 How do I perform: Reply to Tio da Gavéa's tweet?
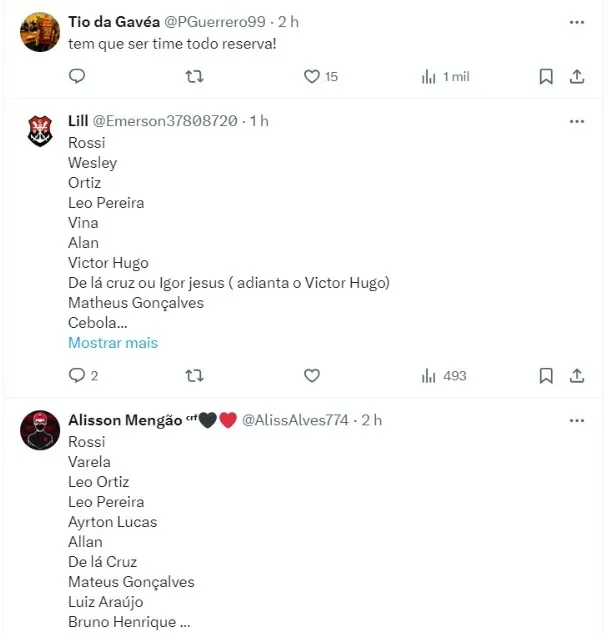77,76
